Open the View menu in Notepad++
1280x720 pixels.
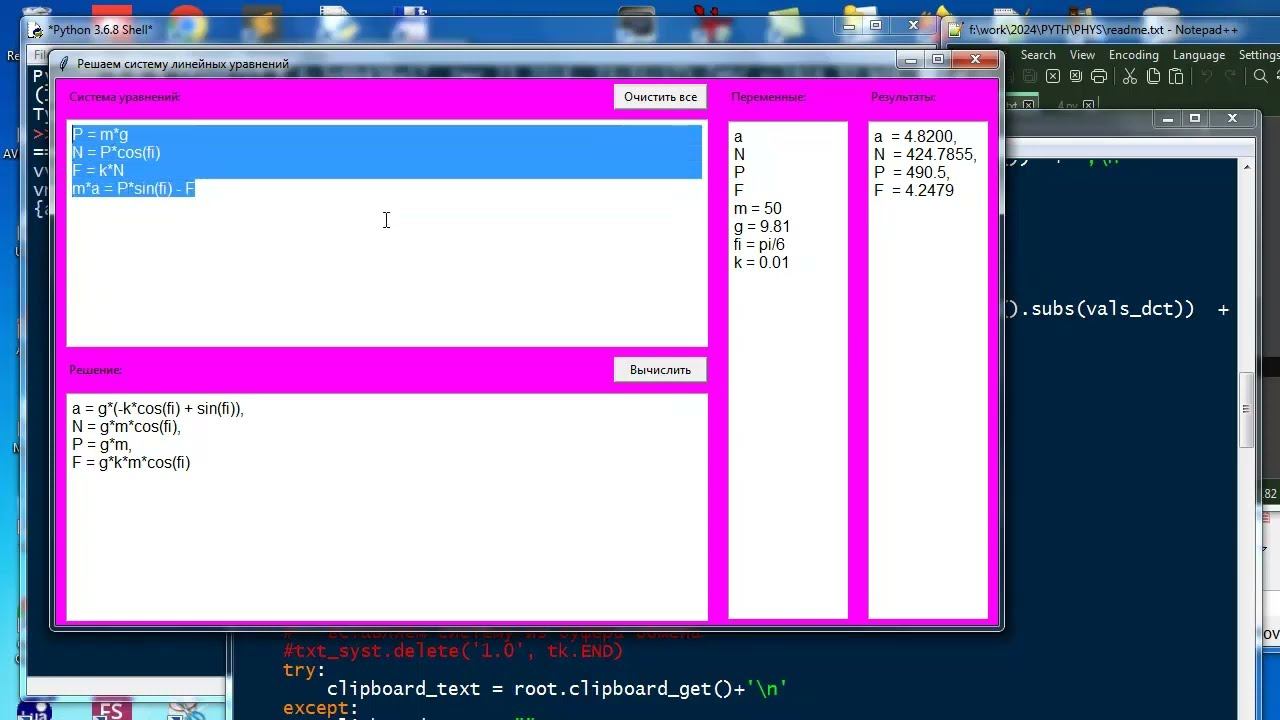[x=1082, y=55]
